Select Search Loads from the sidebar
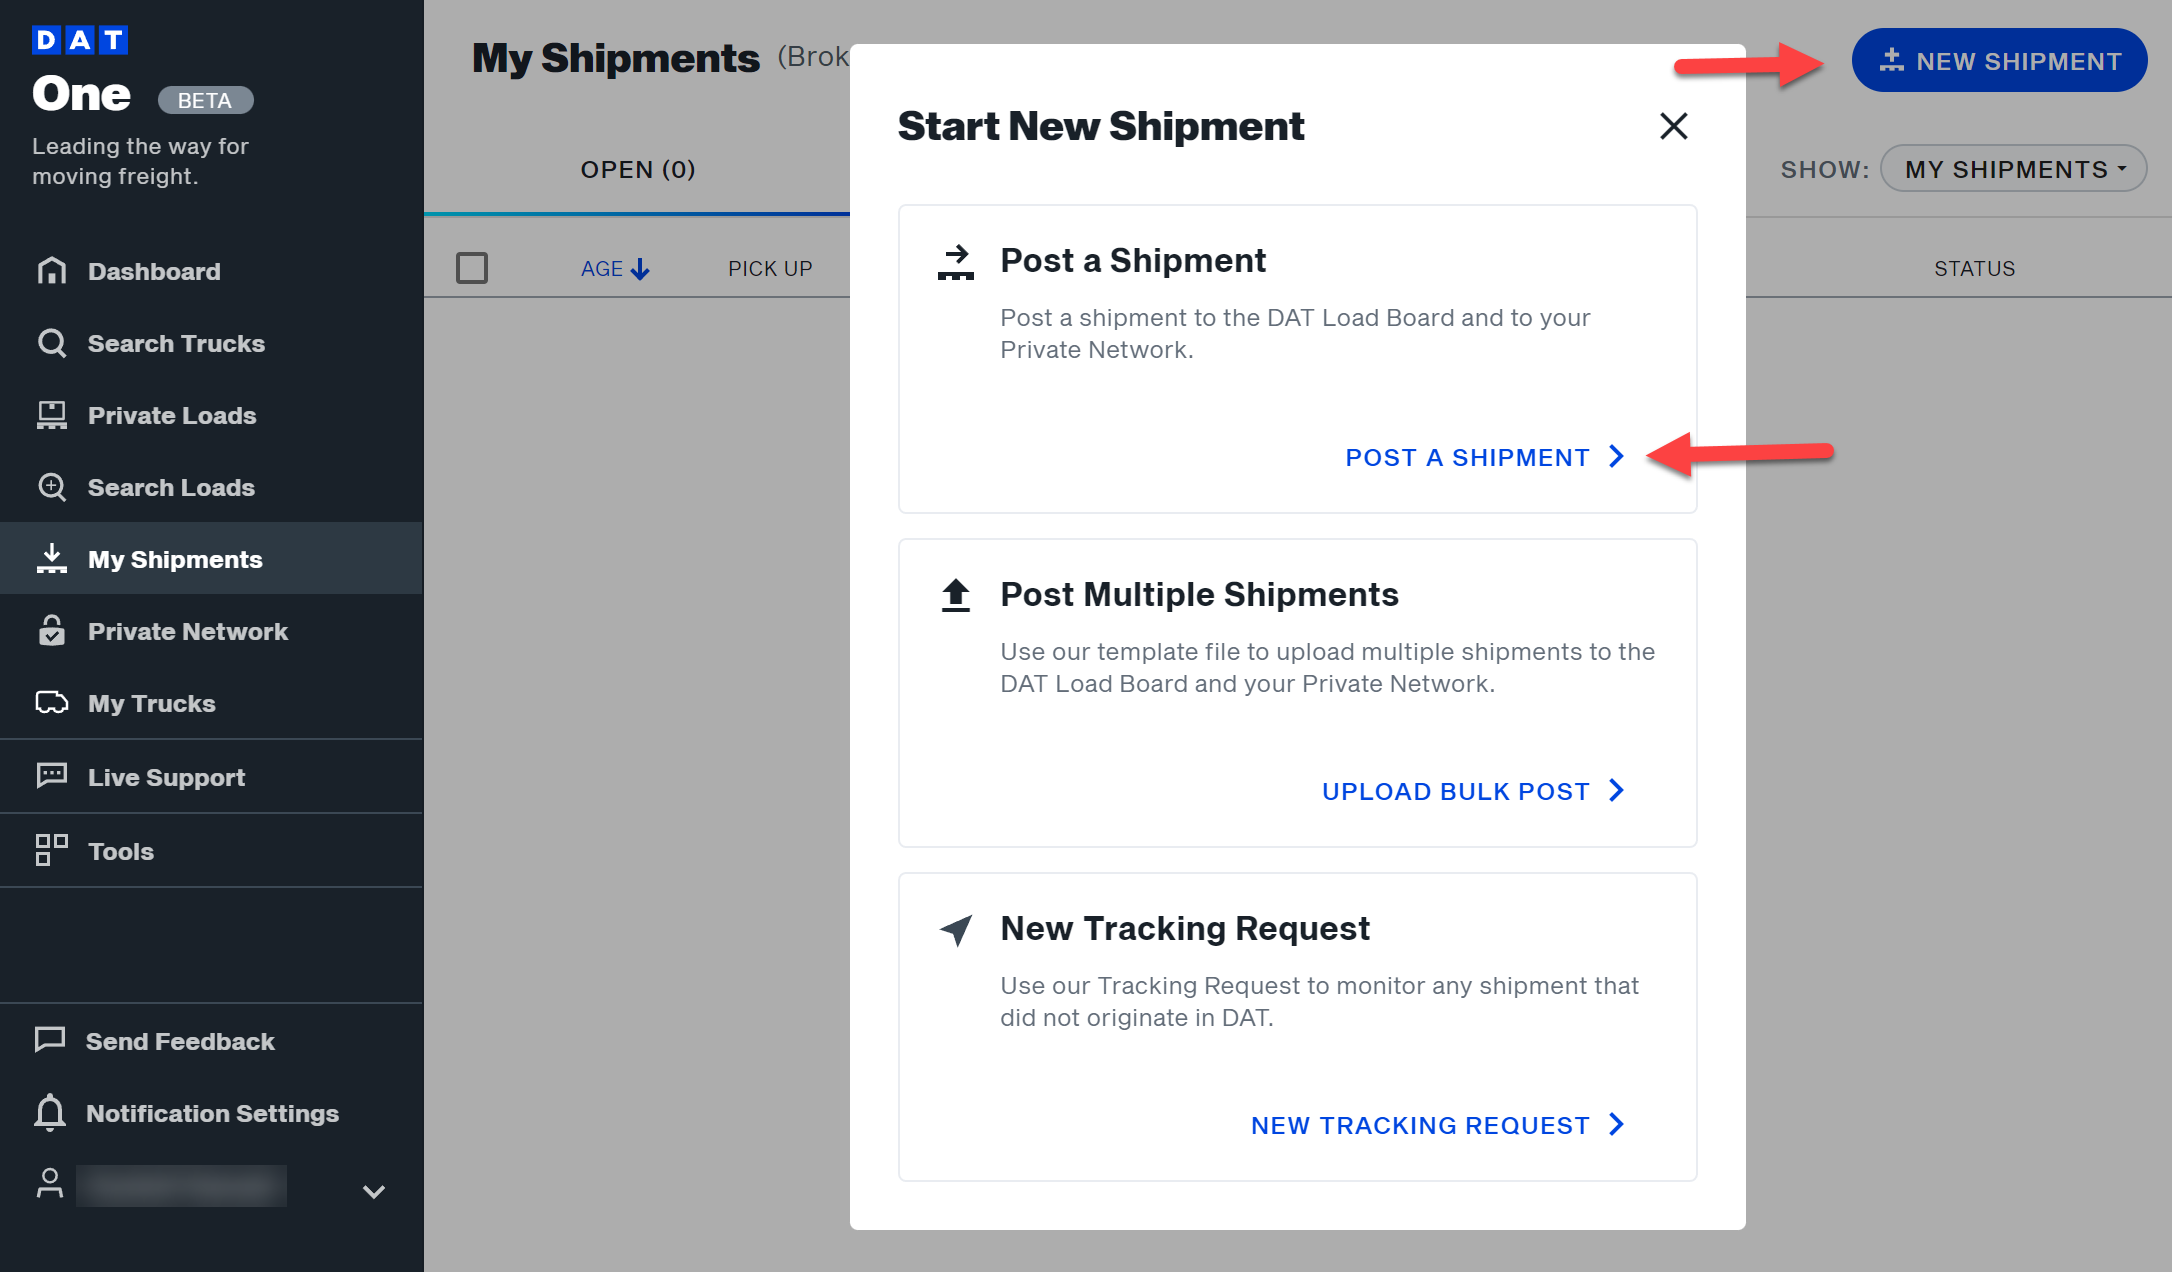2172x1272 pixels. [171, 487]
